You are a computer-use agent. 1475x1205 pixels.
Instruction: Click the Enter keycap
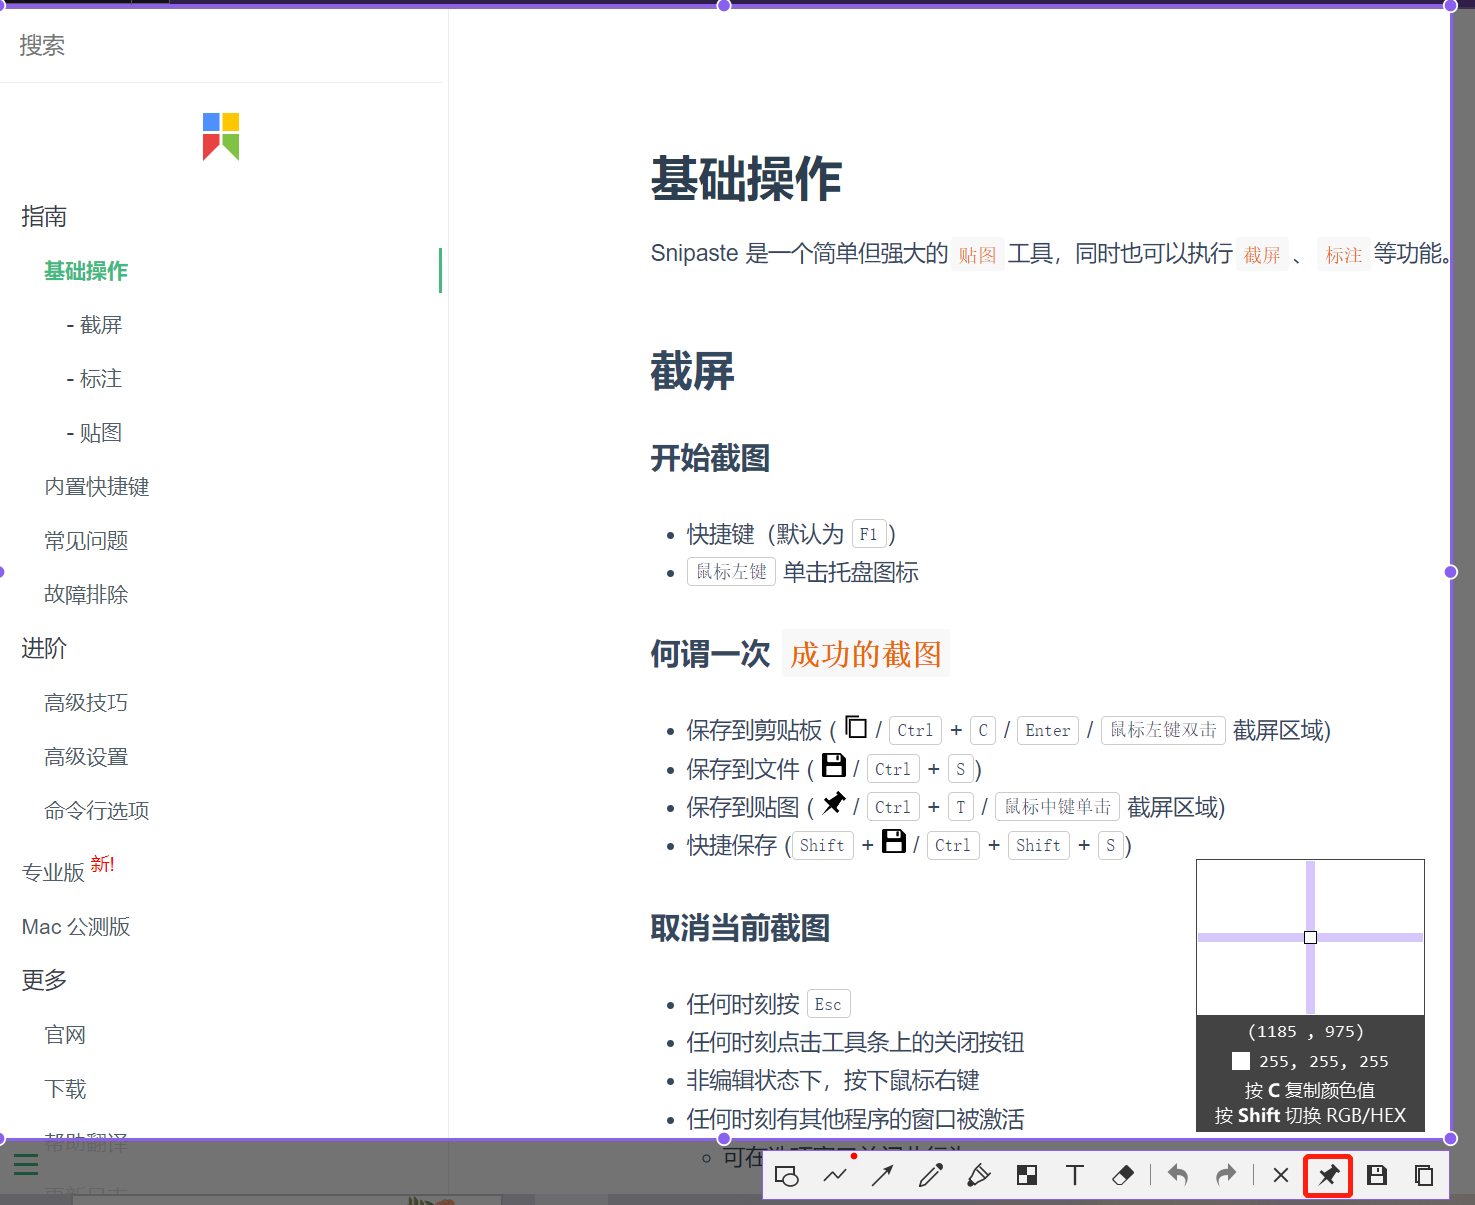tap(1048, 730)
